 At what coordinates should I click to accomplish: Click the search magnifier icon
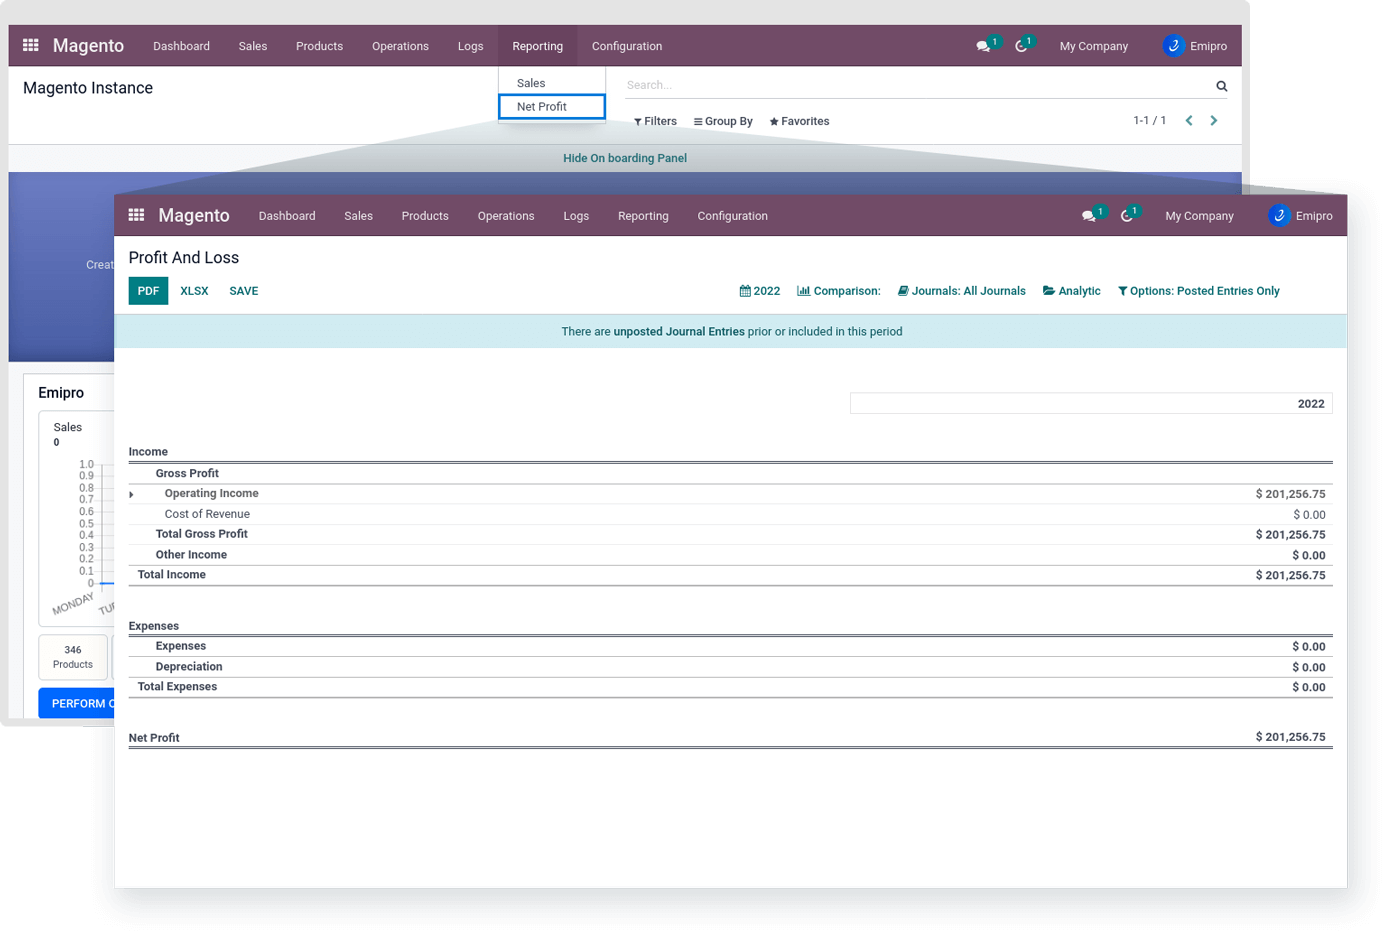tap(1221, 86)
